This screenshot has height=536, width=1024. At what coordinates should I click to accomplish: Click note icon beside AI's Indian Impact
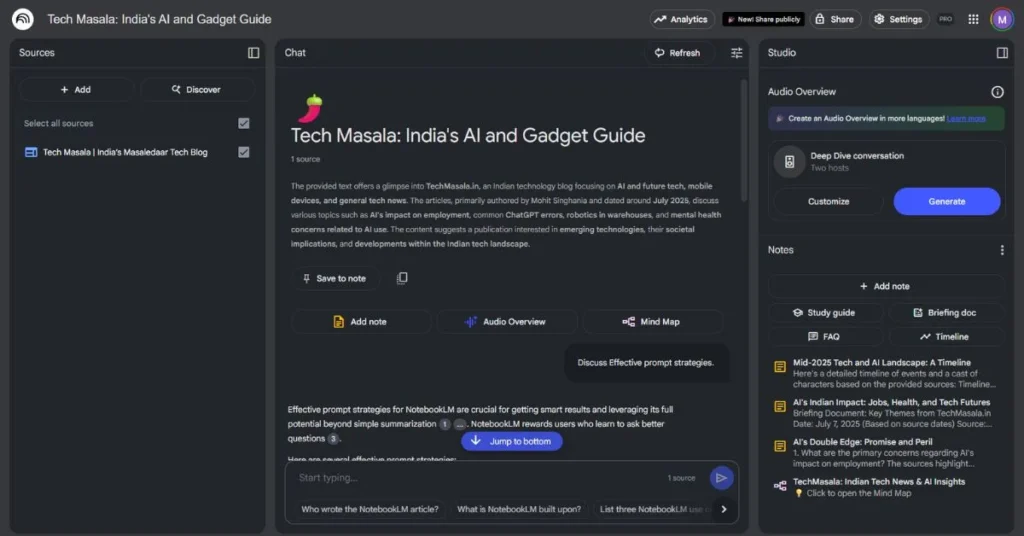pyautogui.click(x=780, y=406)
